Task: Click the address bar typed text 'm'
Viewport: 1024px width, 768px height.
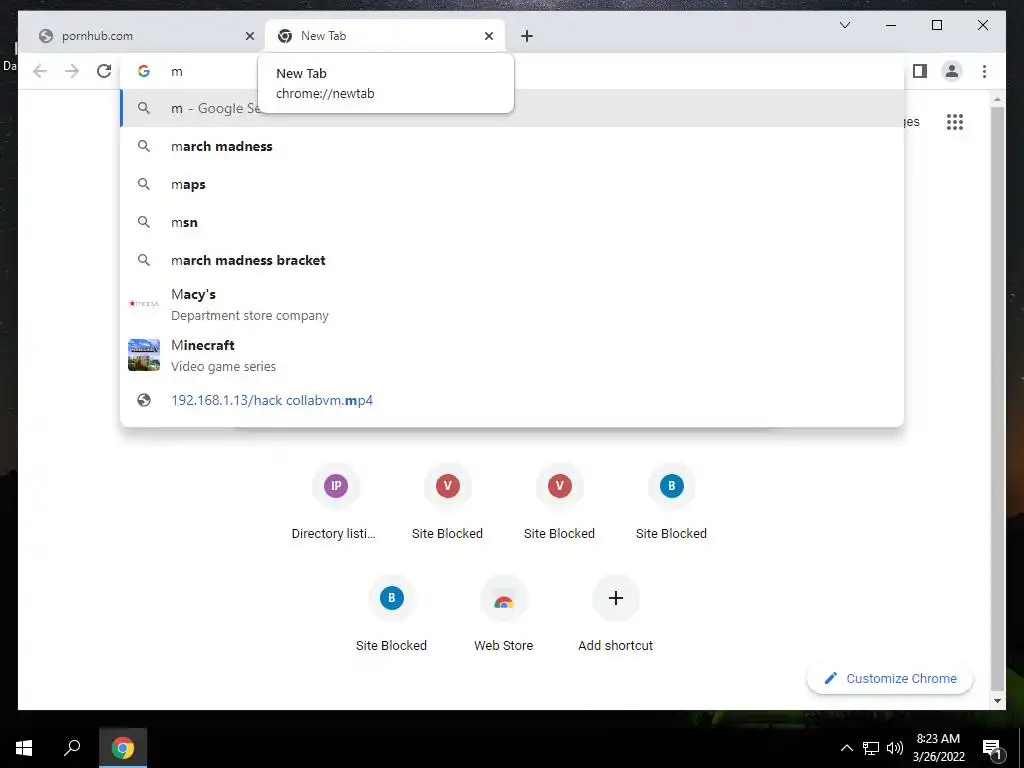Action: pyautogui.click(x=177, y=72)
